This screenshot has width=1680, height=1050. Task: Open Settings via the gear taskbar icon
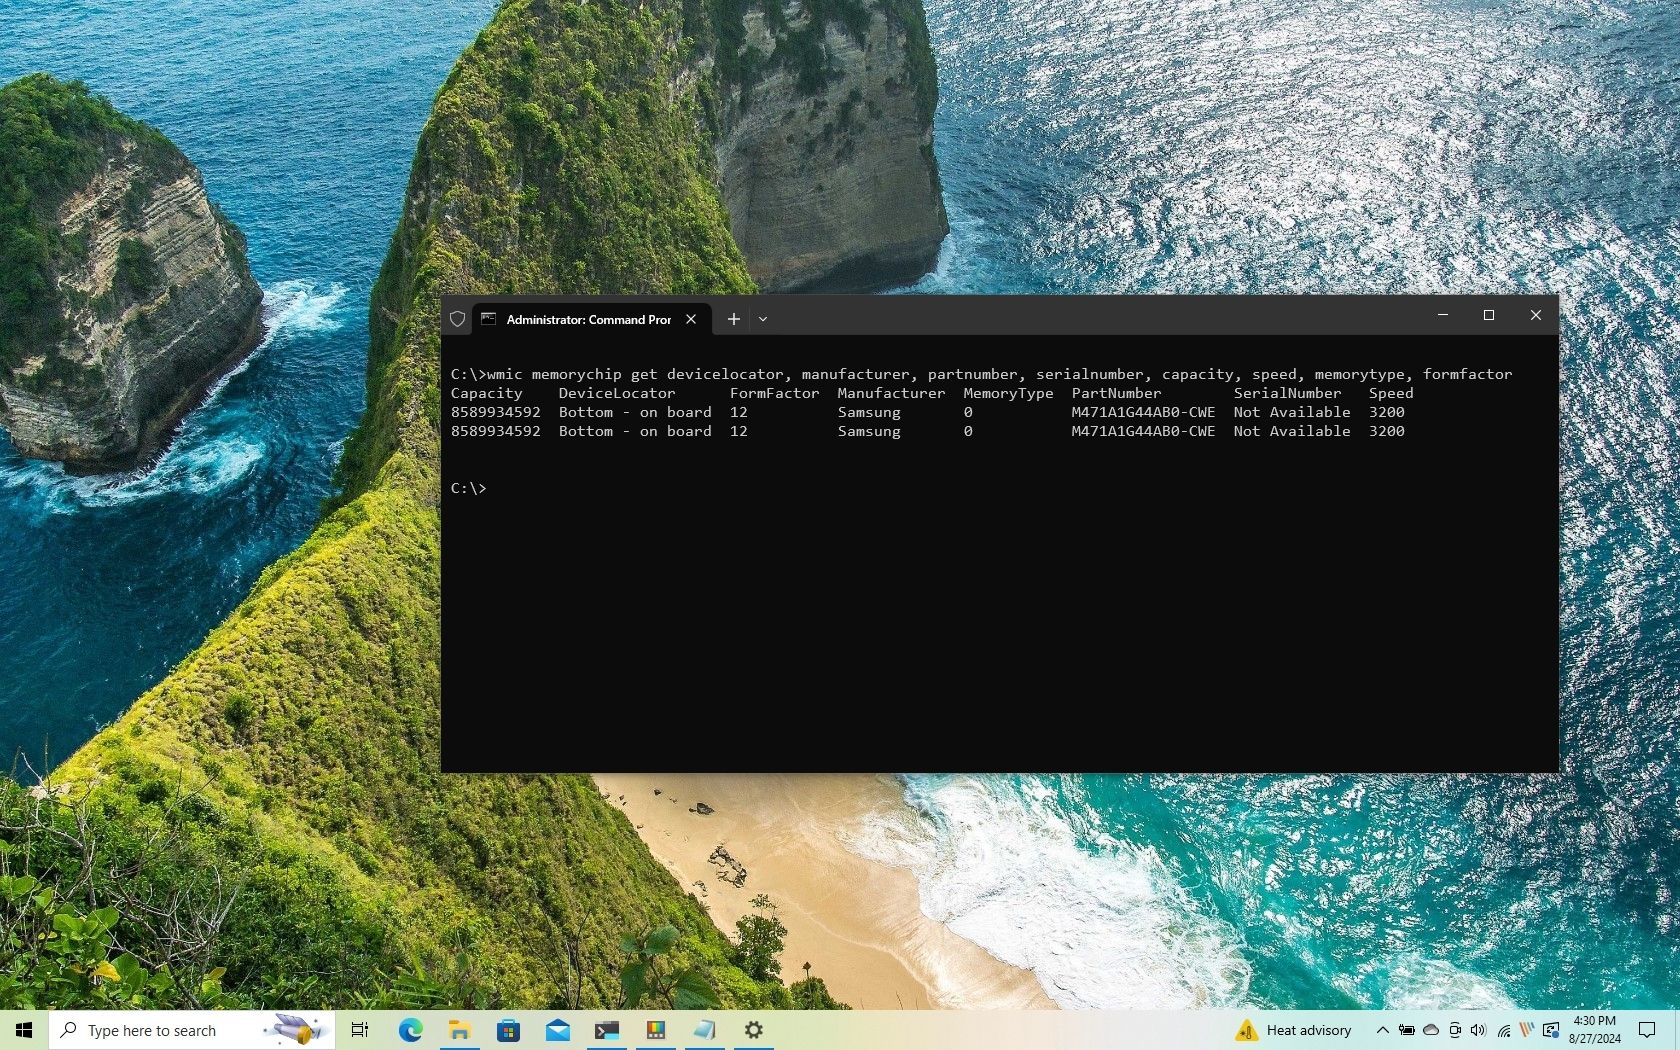pos(754,1030)
